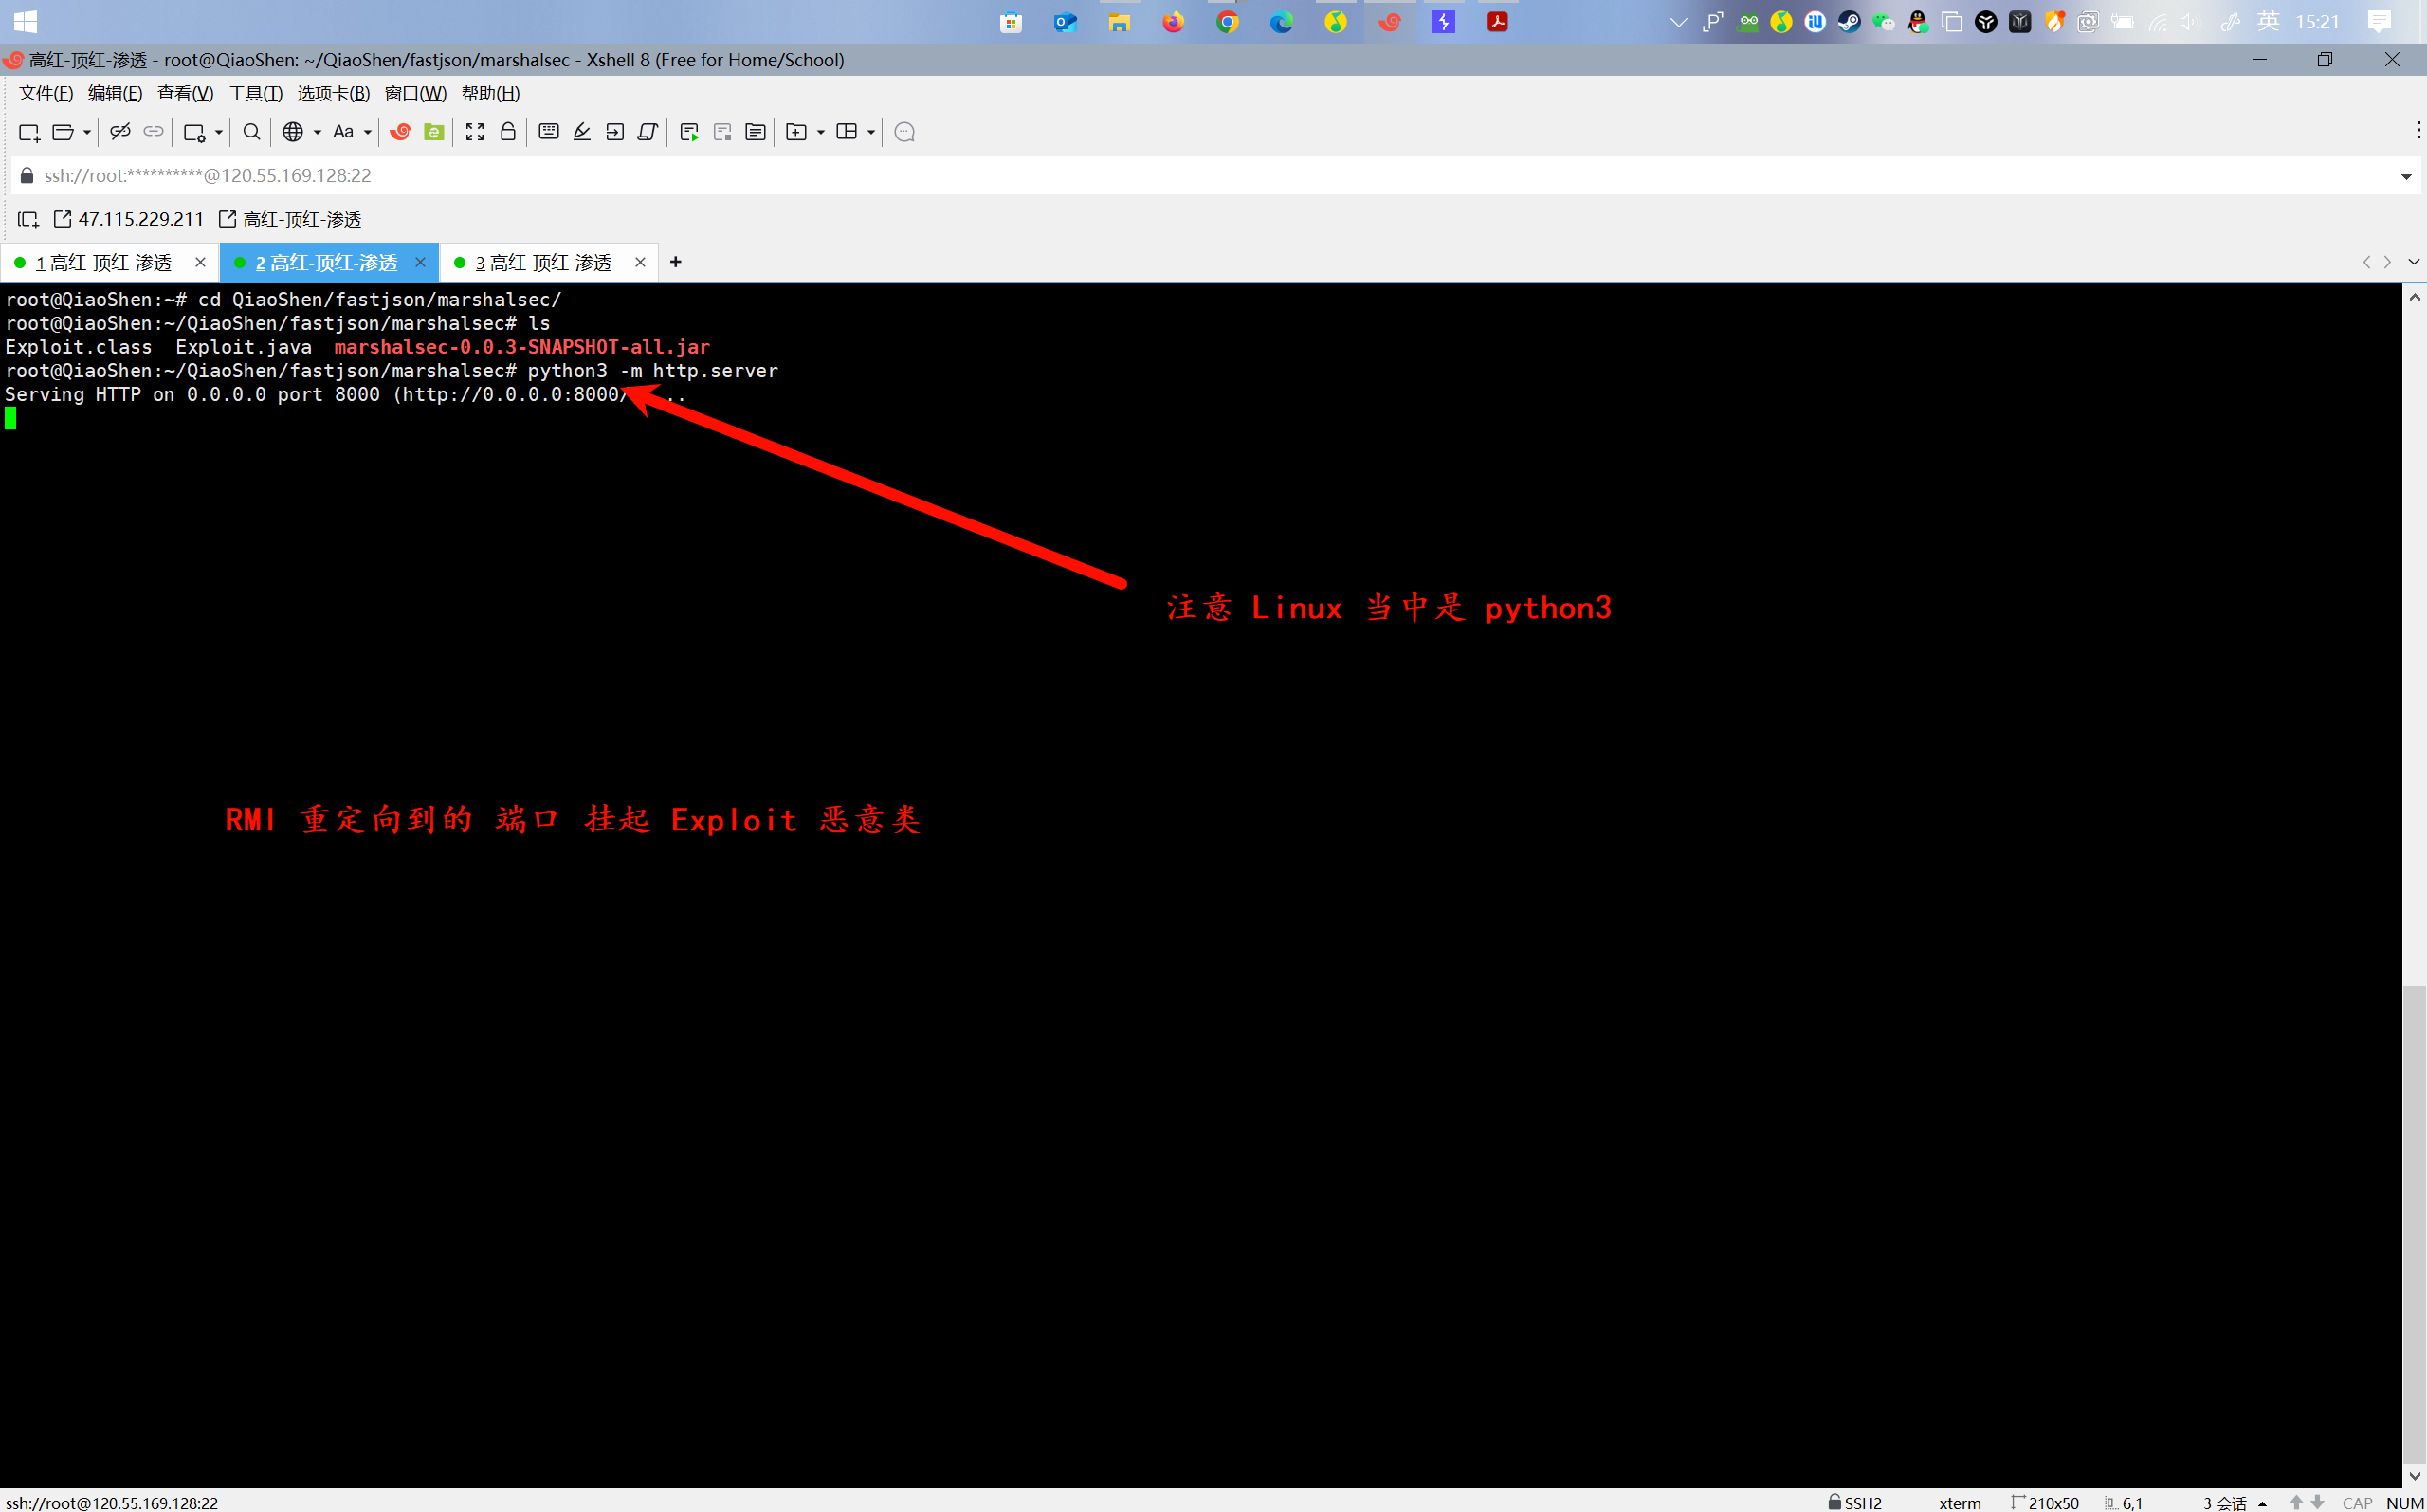Click the lock screen padlock icon
The image size is (2427, 1512).
508,132
